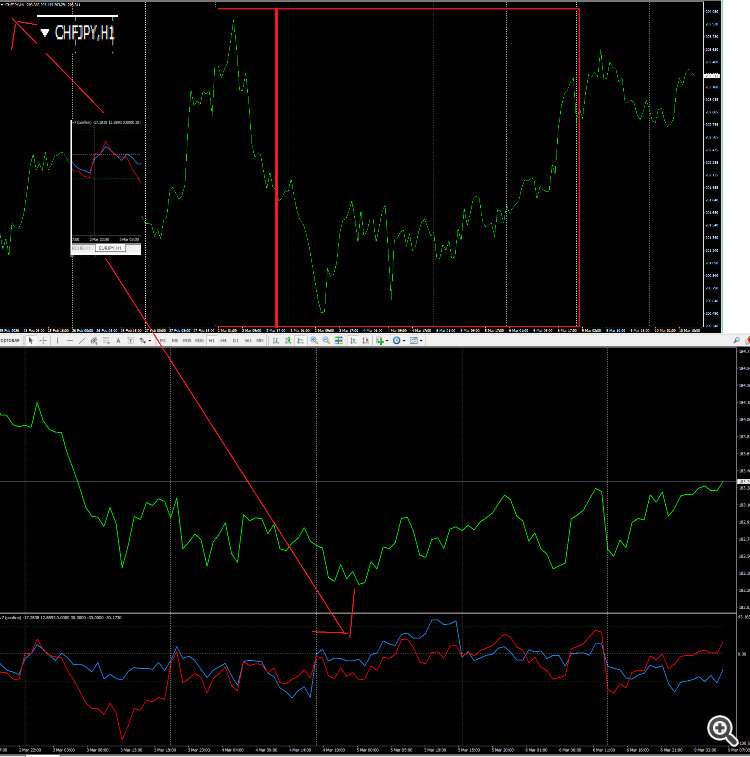750x757 pixels.
Task: Switch chart to M5 timeframe
Action: coord(175,340)
